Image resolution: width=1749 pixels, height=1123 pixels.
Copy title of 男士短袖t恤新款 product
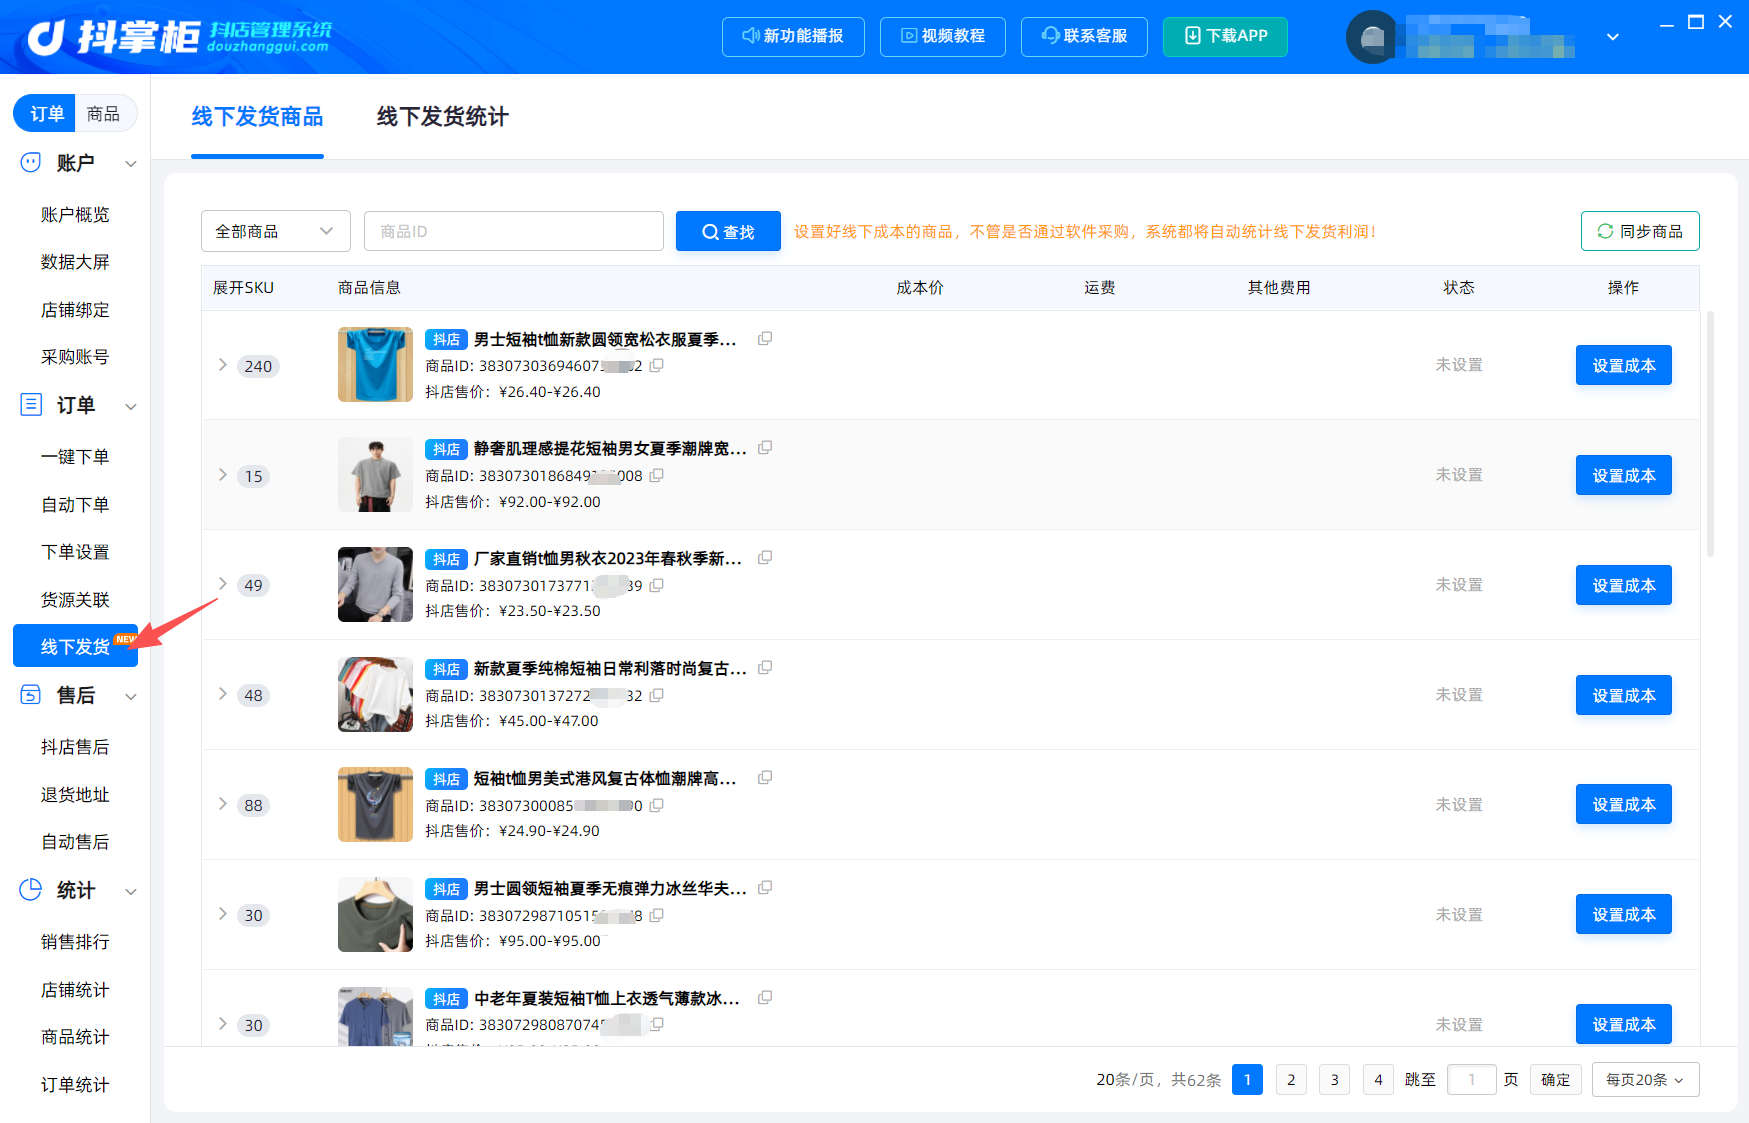(x=765, y=339)
